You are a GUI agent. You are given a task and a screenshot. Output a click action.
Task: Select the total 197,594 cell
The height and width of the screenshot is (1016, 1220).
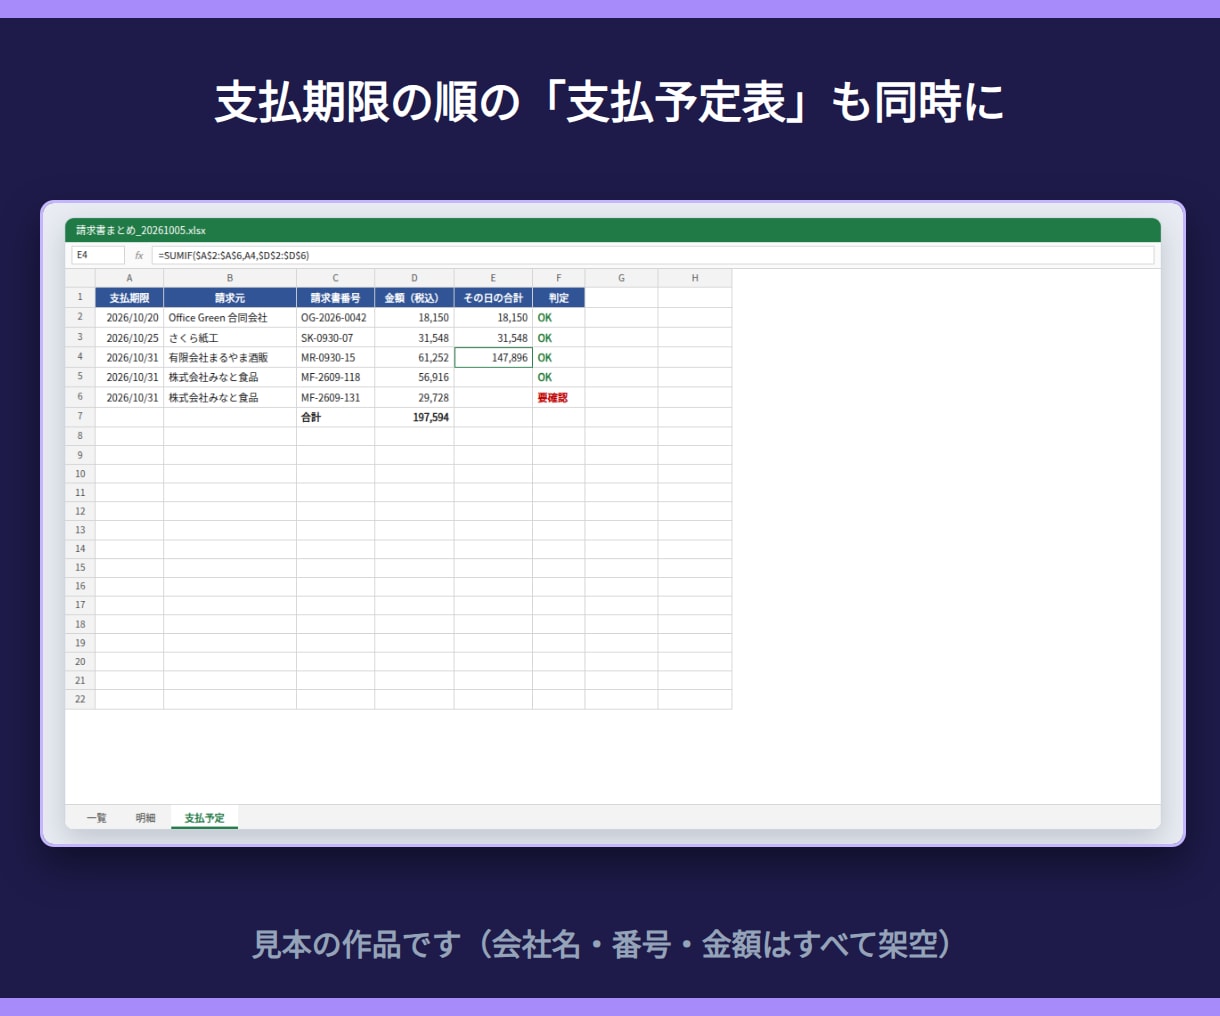414,417
